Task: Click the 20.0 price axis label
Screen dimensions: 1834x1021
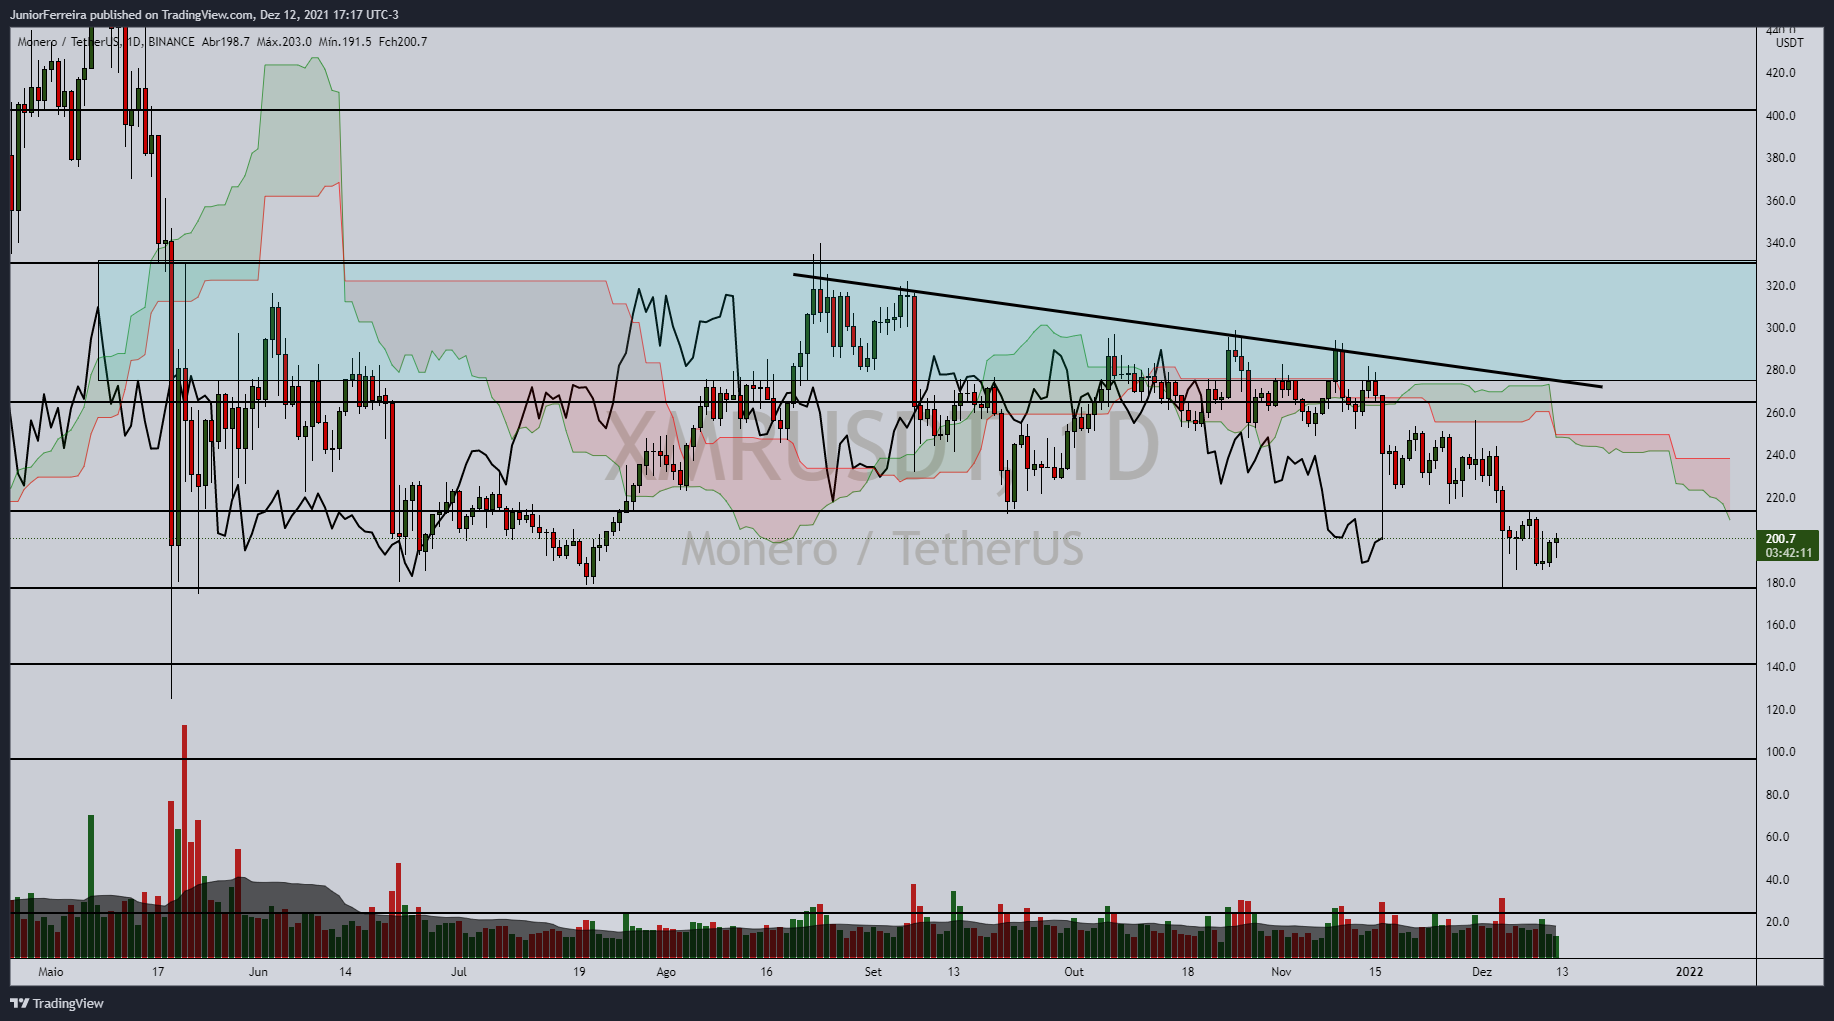Action: click(x=1777, y=922)
